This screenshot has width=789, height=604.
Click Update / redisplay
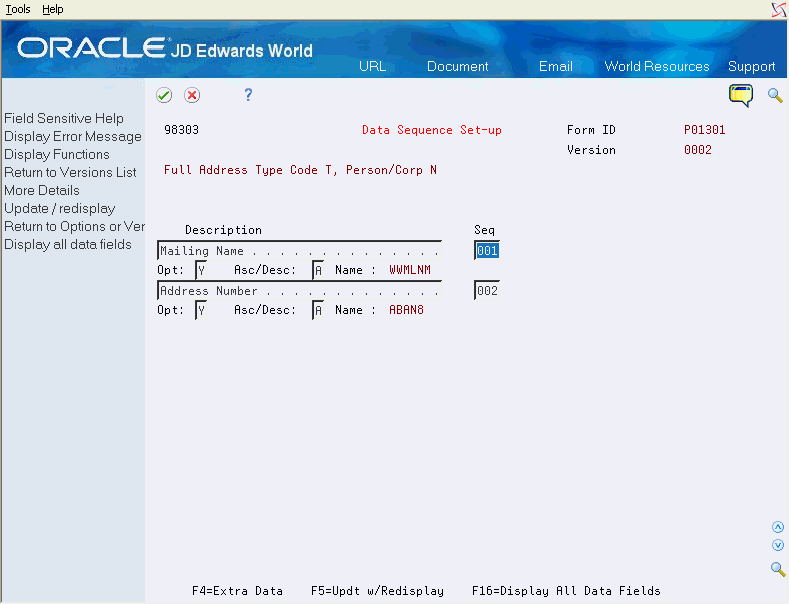pos(60,208)
